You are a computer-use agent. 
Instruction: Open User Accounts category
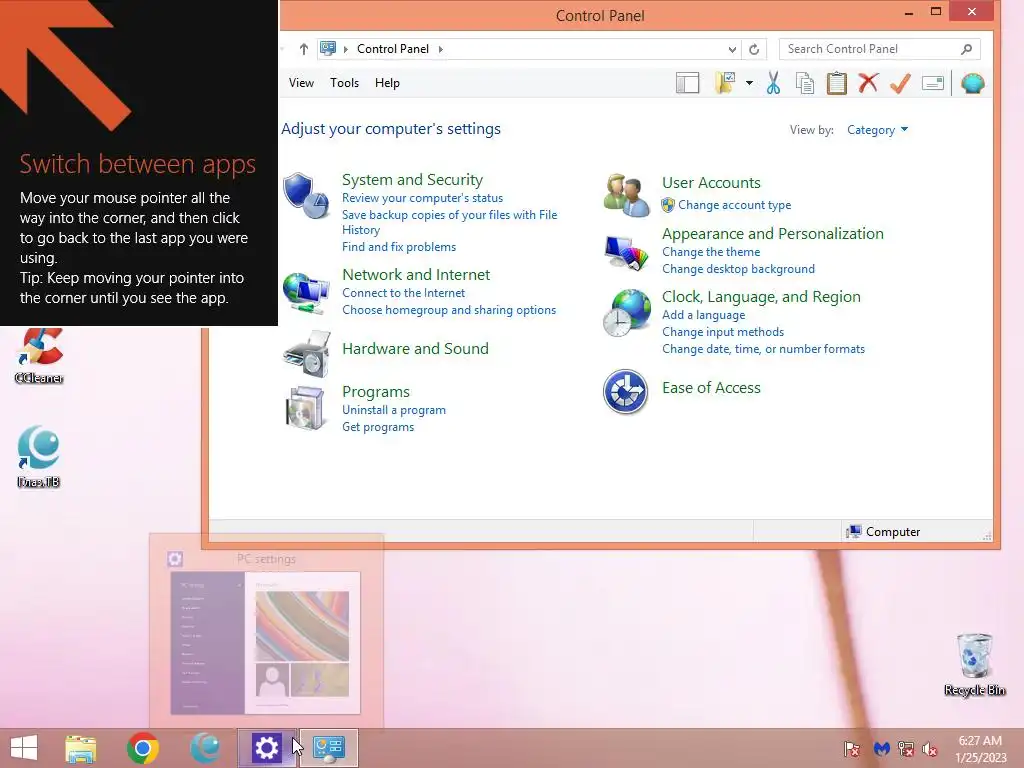pos(711,183)
